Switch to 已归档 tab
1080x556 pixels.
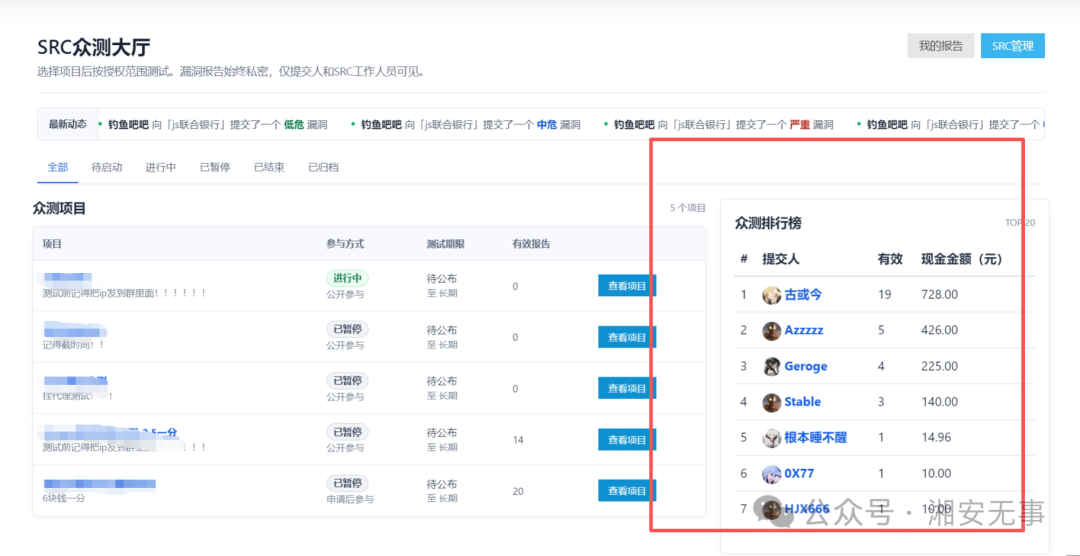[324, 167]
